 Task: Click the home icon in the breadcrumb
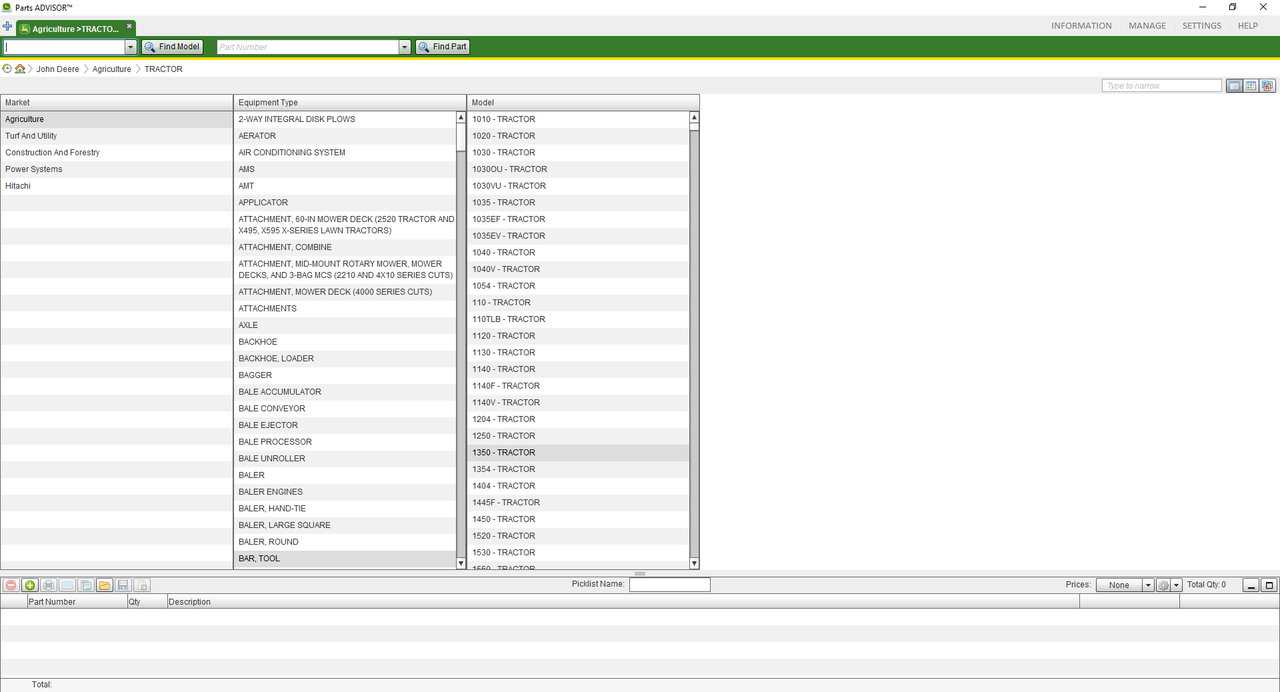(20, 69)
